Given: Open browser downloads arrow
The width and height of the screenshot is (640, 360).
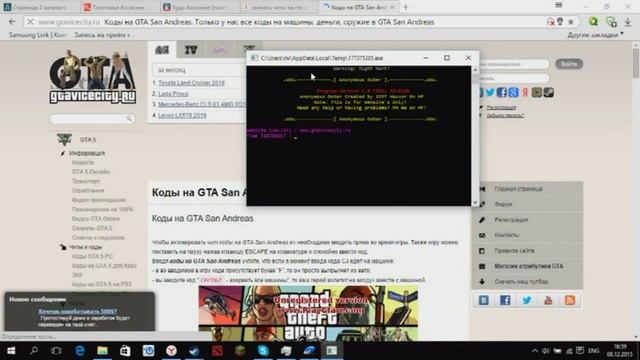Looking at the screenshot, I should pos(628,22).
